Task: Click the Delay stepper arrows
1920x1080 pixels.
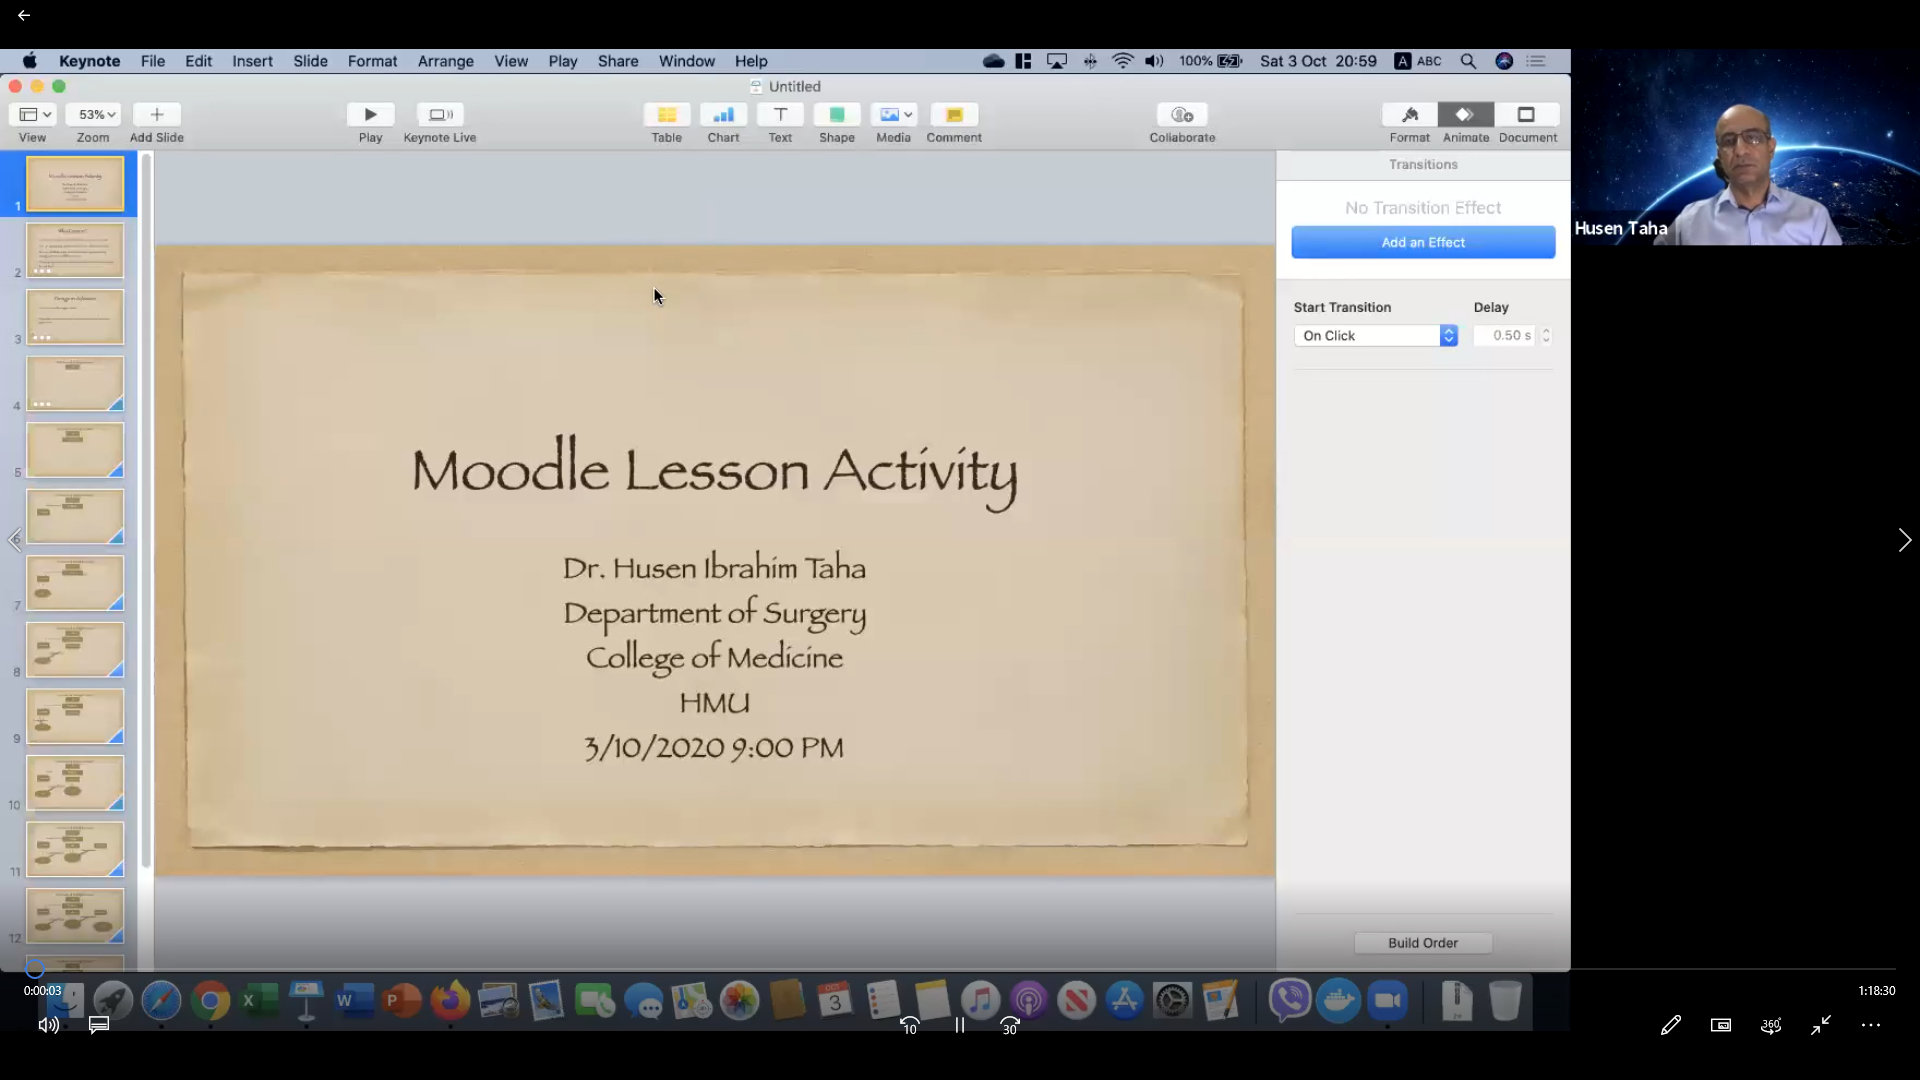Action: (1546, 336)
